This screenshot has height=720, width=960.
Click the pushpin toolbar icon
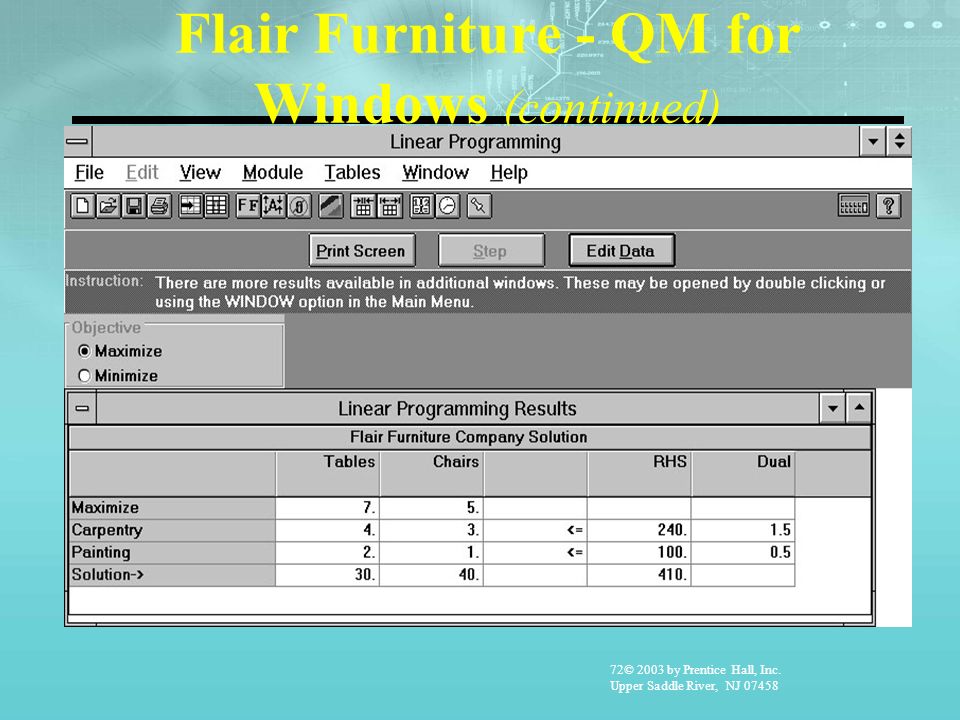479,206
